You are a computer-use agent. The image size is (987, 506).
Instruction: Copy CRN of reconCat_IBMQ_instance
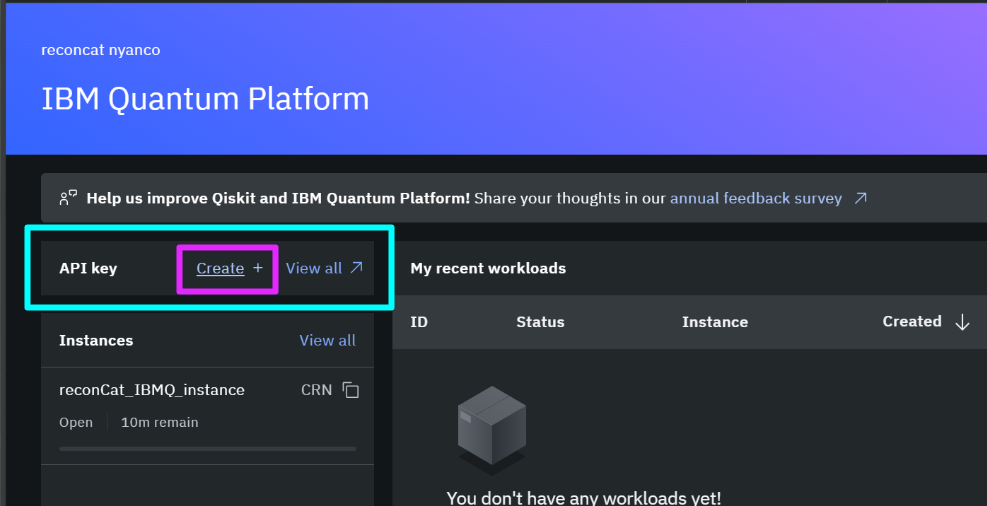point(351,390)
